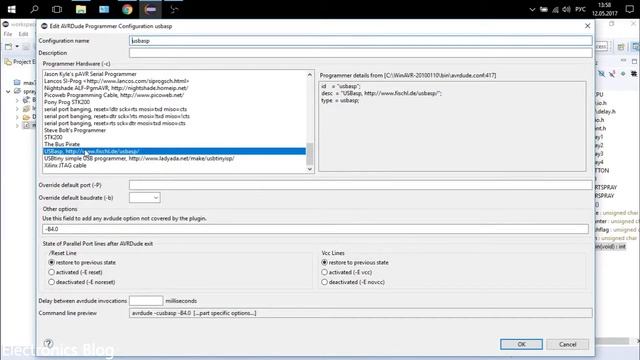The image size is (640, 360).
Task: Click the help question mark icon
Action: point(48,343)
